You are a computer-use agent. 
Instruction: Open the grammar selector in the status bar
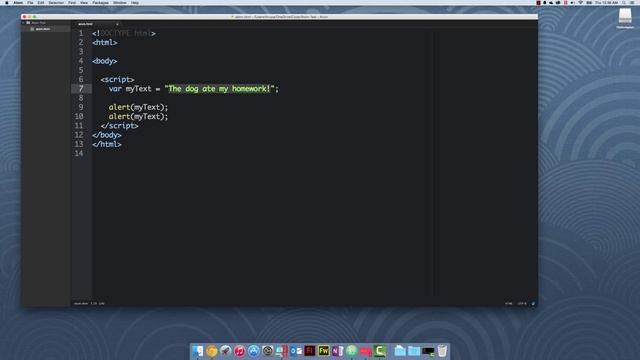pos(509,303)
